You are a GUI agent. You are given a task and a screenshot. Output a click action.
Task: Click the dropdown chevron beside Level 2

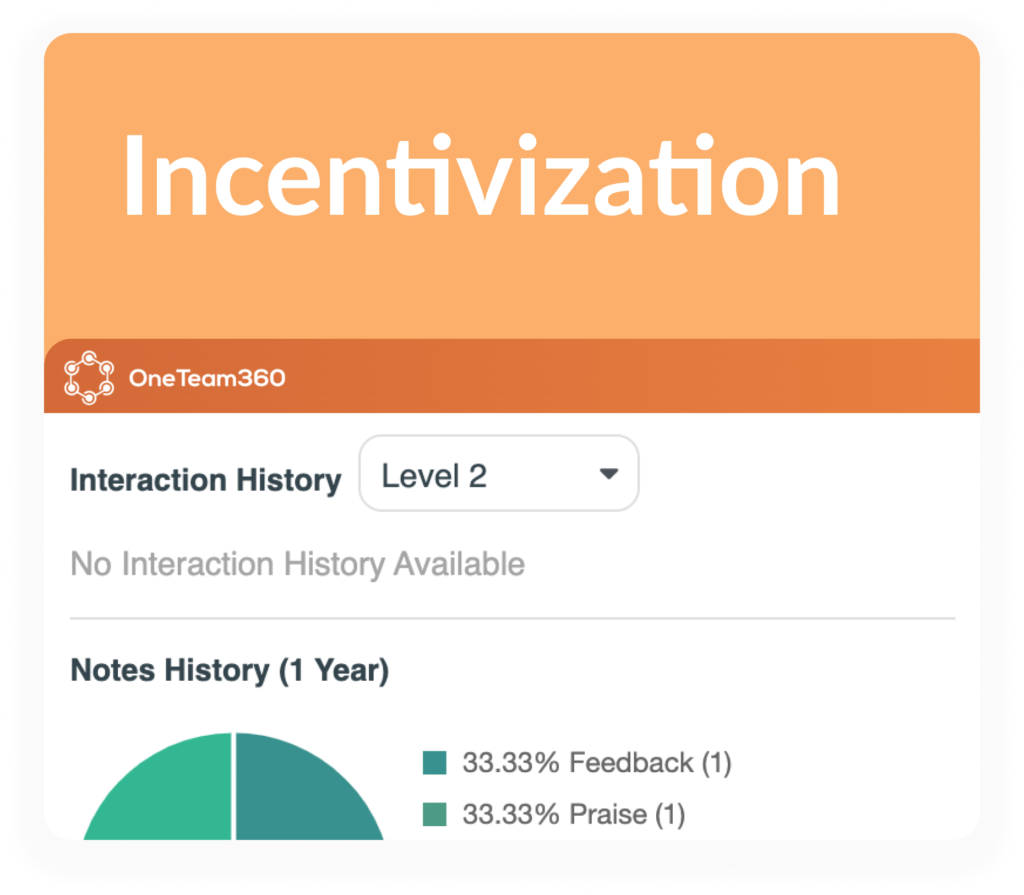point(609,474)
